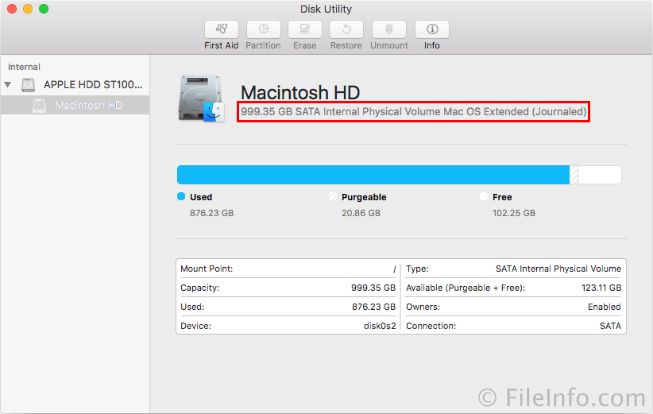Click the 999.35 GB SATA description line
The image size is (653, 414).
point(414,112)
